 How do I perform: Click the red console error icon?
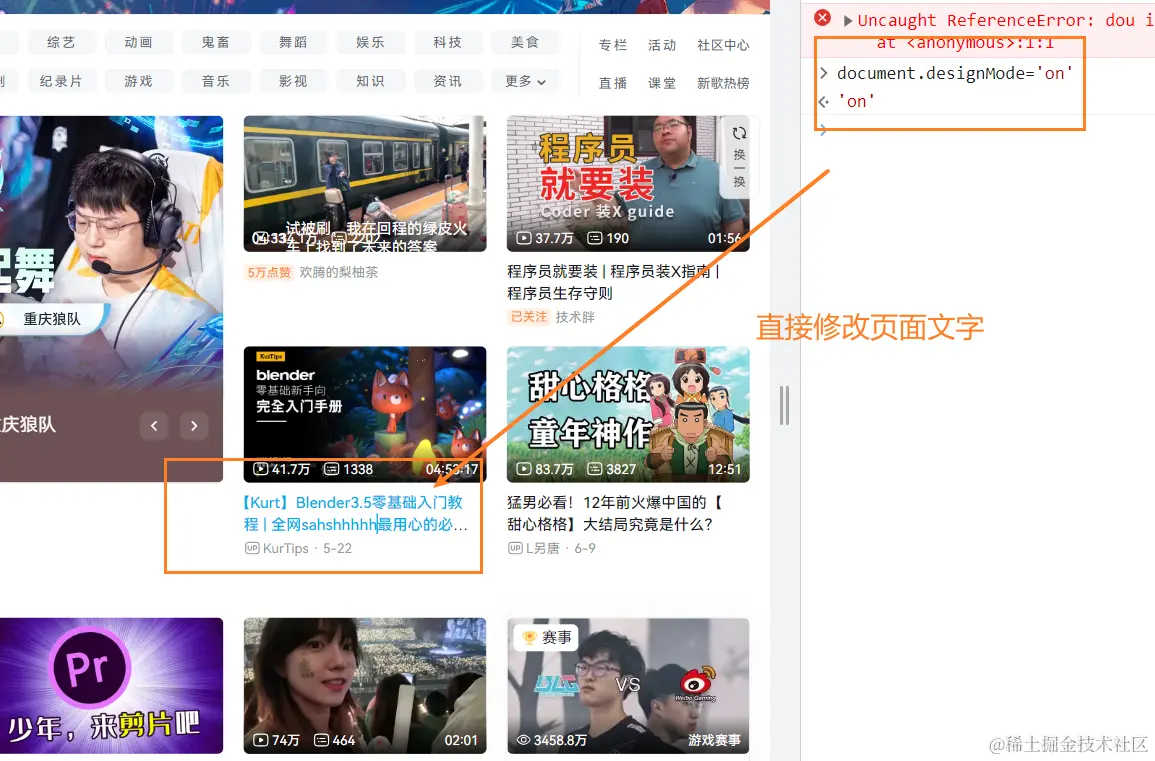823,18
